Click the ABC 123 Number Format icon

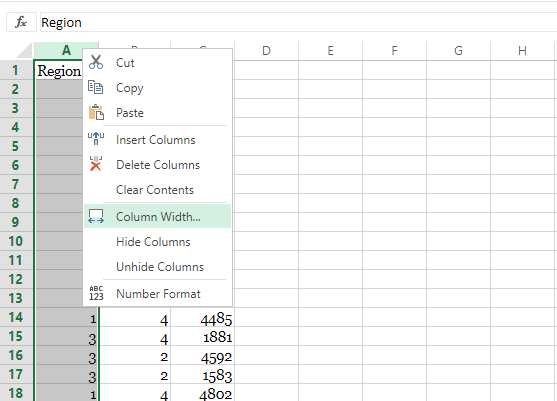[96, 293]
